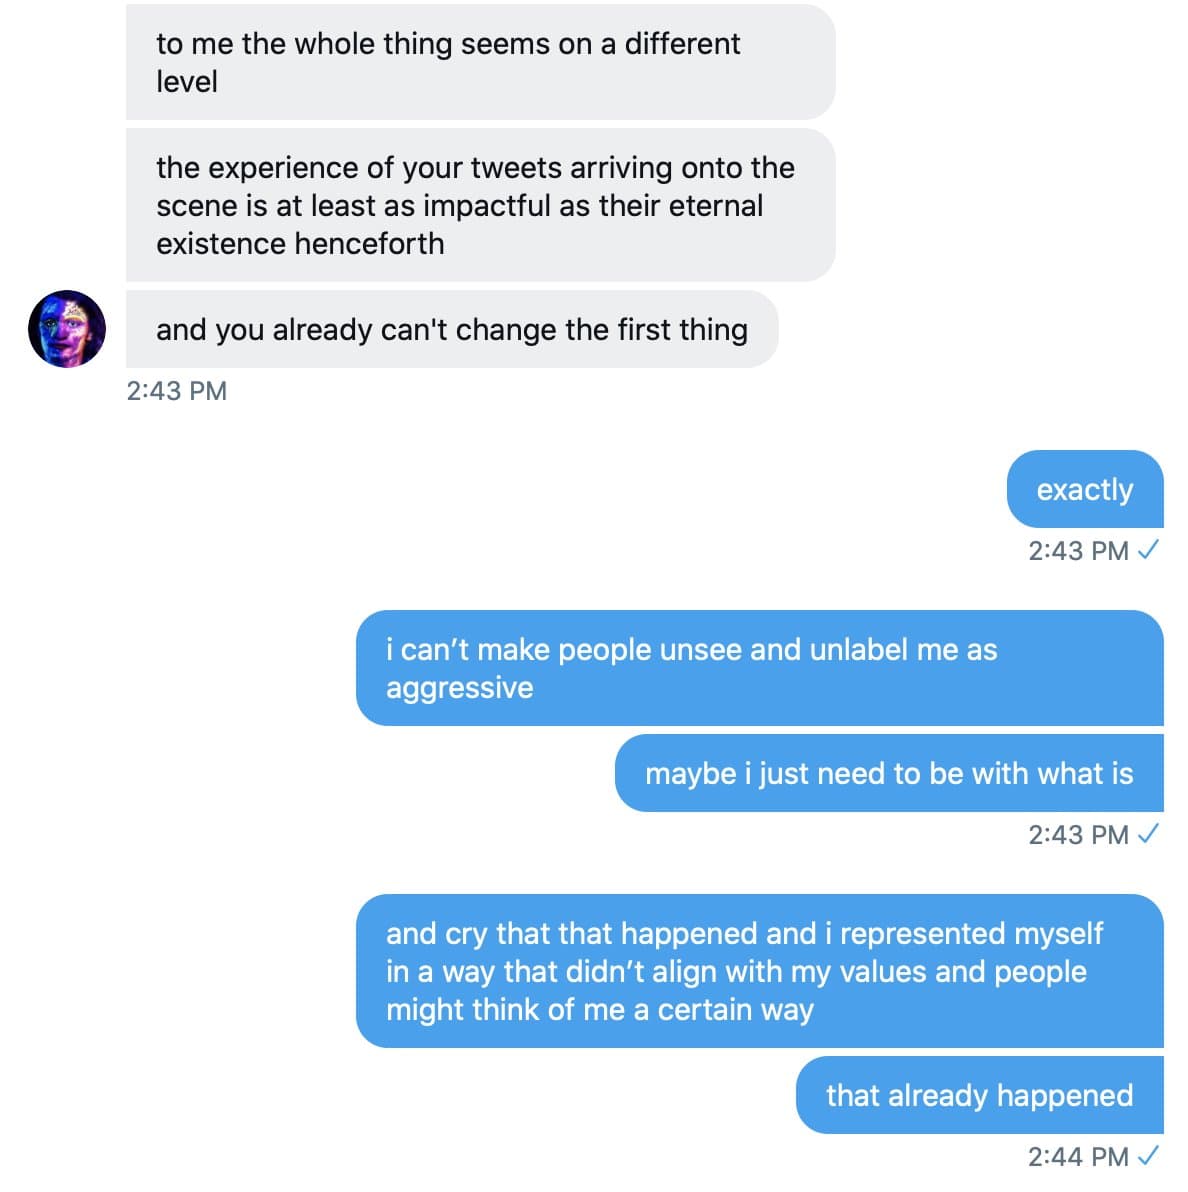Click the 'i can't make people unsee' message
This screenshot has width=1188, height=1192.
pyautogui.click(x=759, y=668)
